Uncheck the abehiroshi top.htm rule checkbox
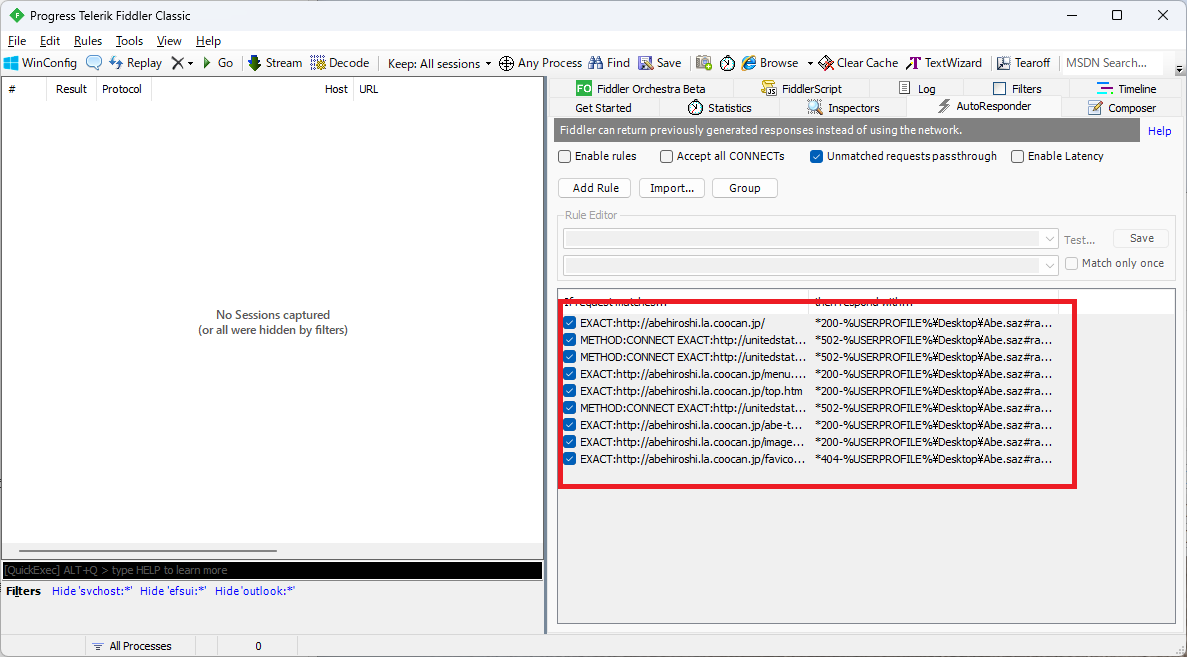 (x=570, y=391)
